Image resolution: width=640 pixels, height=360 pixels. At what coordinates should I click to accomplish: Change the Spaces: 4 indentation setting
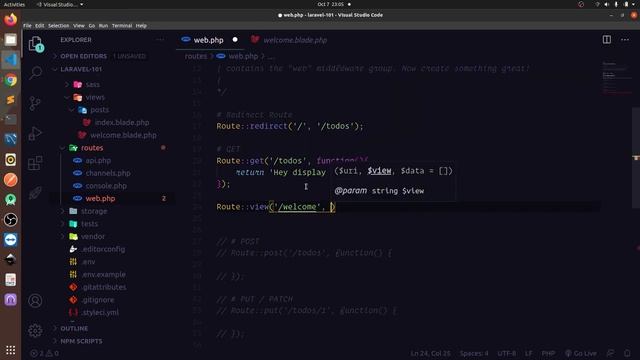click(474, 353)
